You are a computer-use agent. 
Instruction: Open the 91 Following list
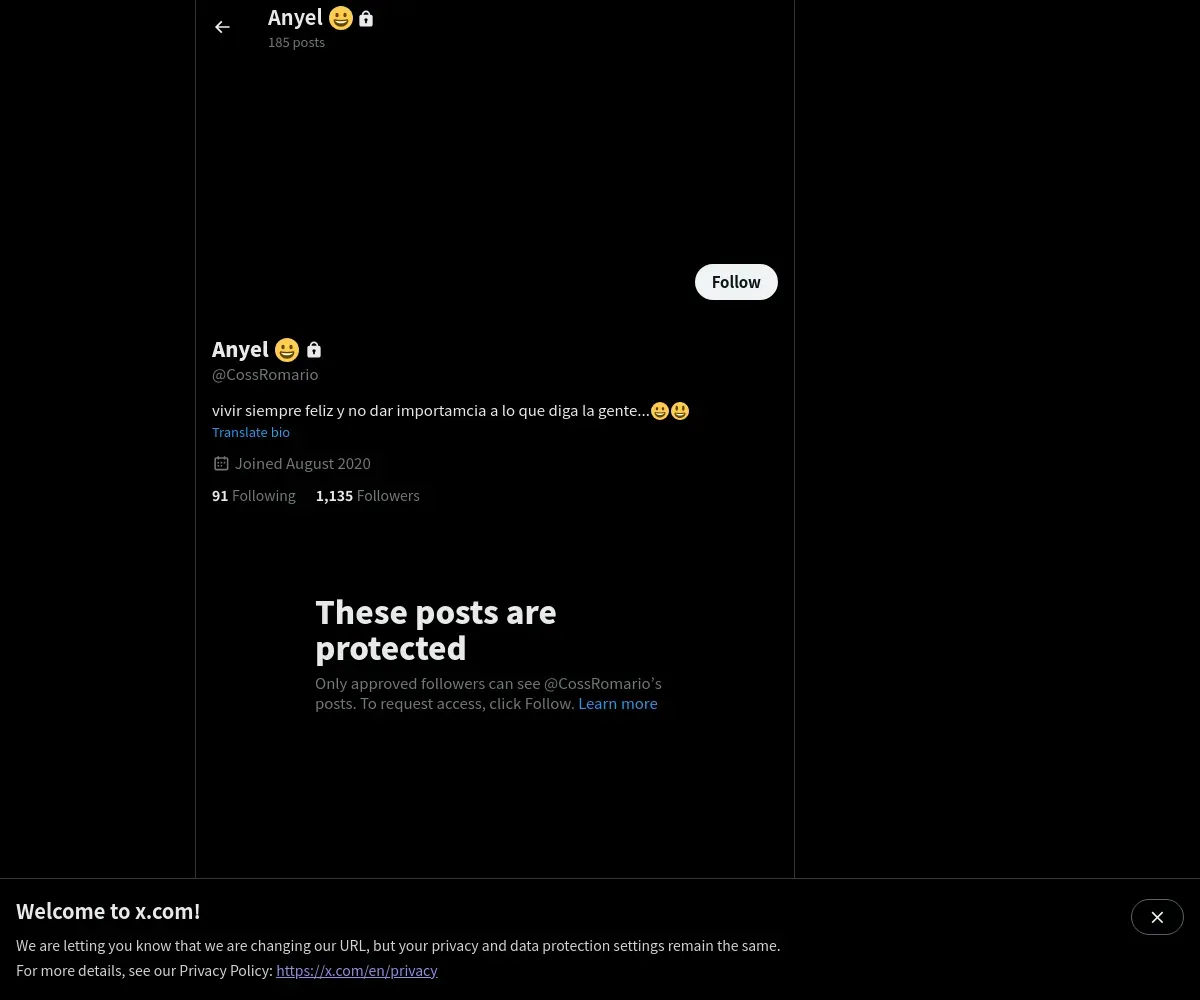(254, 496)
